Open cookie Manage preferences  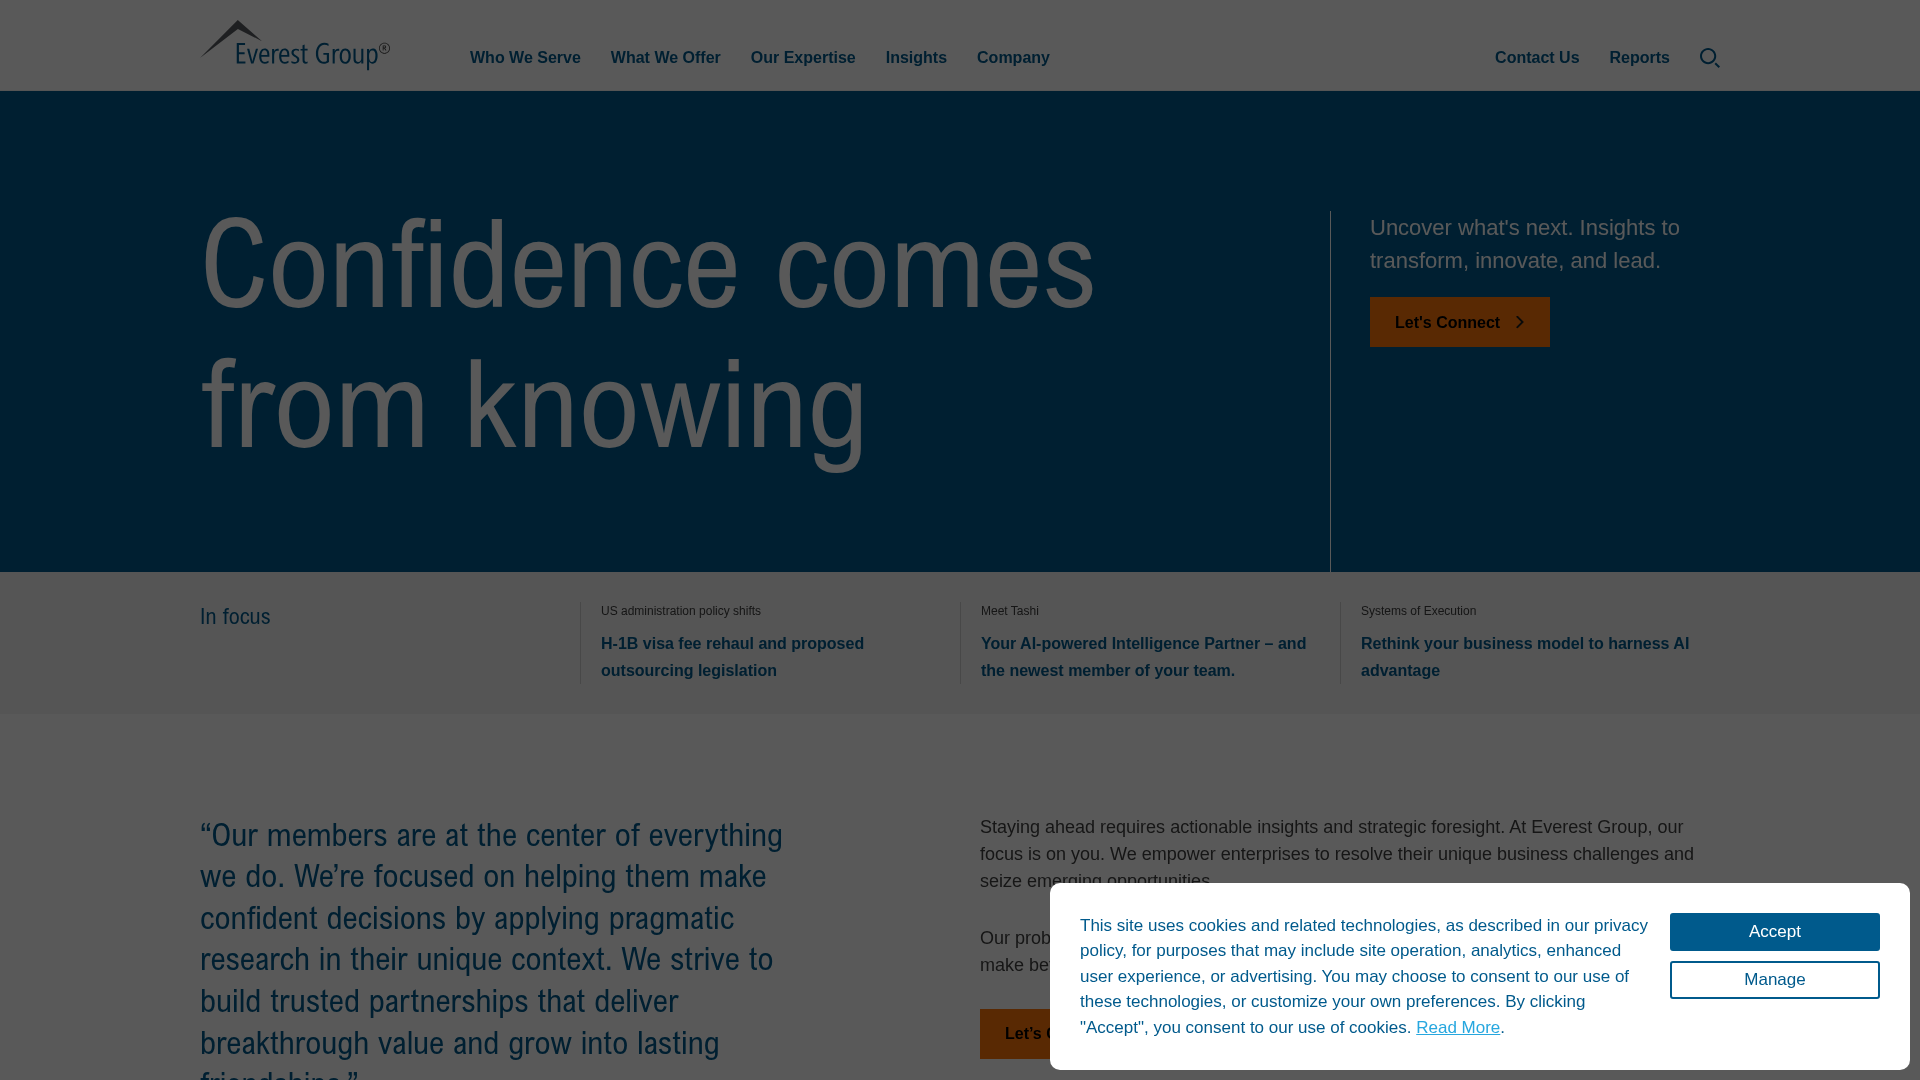coord(1774,979)
